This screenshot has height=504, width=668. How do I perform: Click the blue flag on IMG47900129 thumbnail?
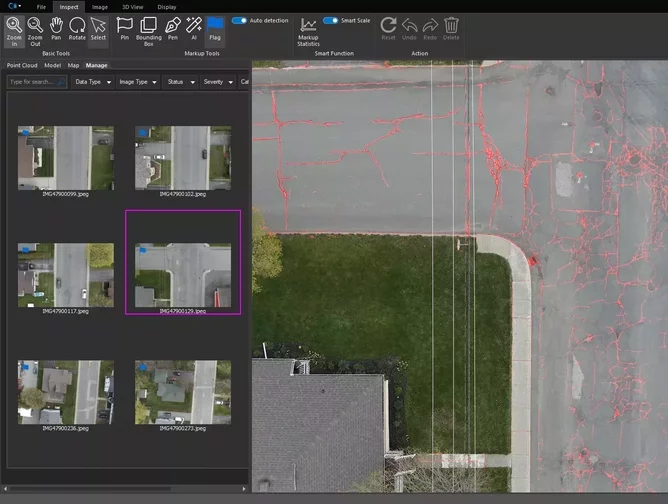click(143, 250)
